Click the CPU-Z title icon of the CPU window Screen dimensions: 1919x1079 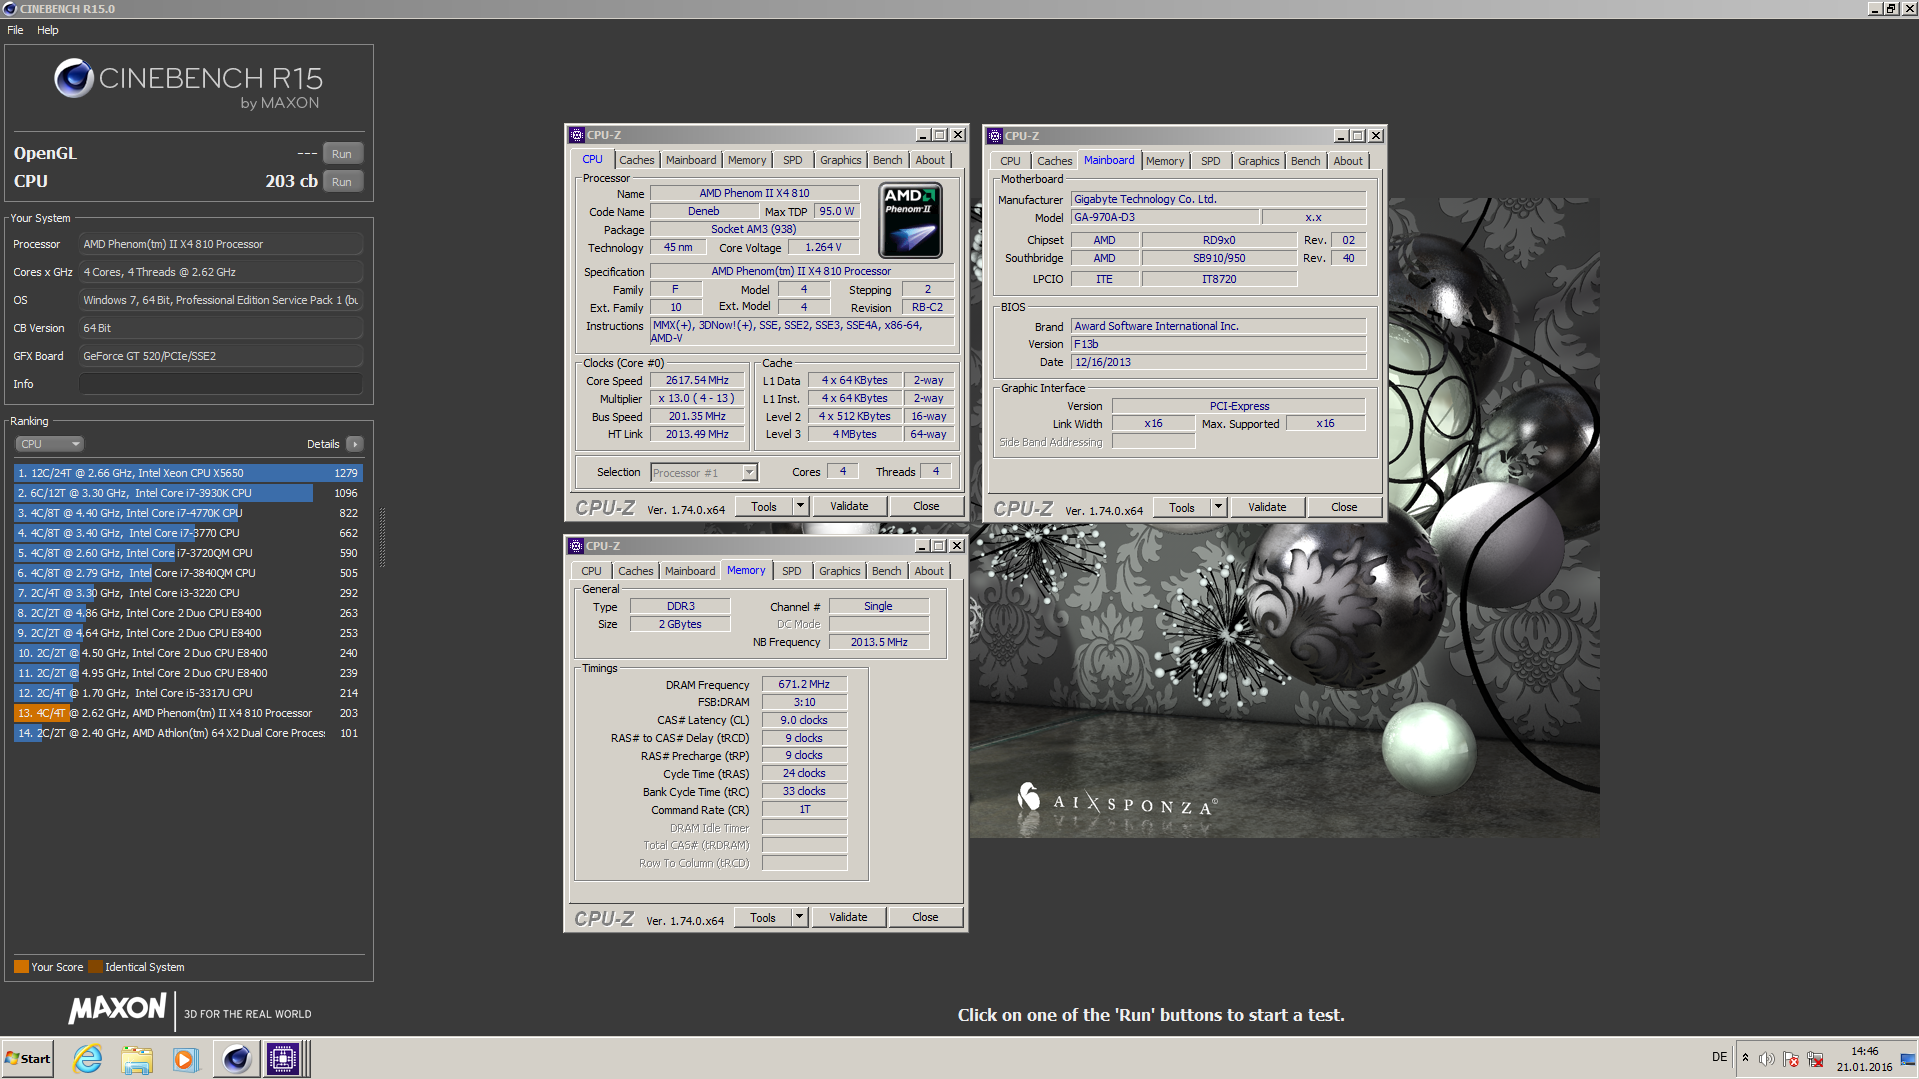coord(577,135)
